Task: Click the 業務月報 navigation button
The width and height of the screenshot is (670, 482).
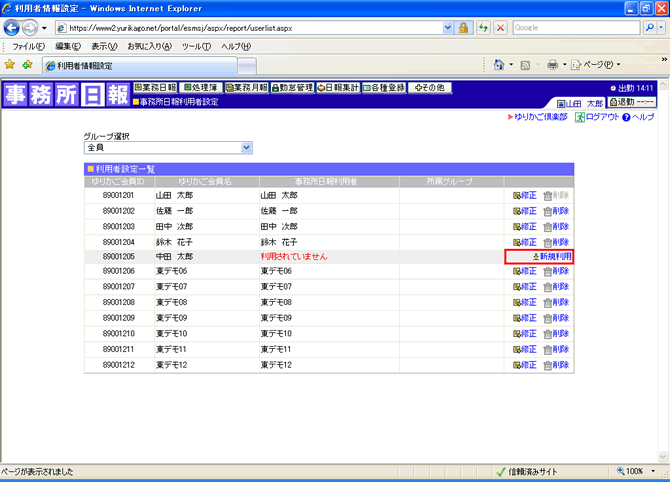Action: [247, 88]
